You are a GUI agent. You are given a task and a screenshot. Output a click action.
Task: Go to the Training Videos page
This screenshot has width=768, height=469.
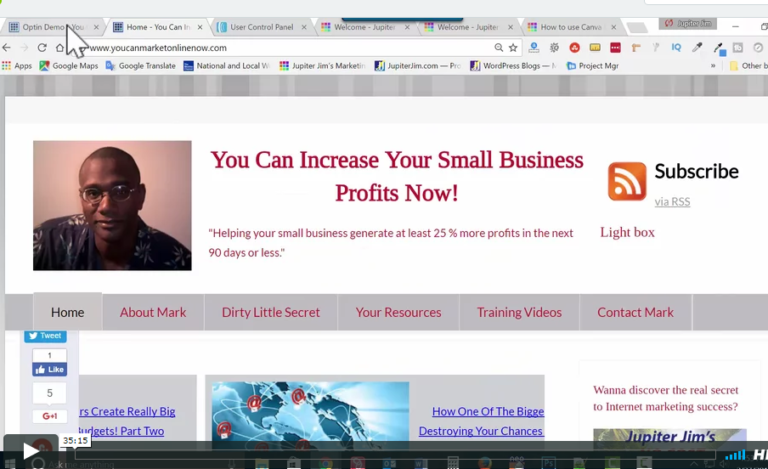(x=519, y=312)
